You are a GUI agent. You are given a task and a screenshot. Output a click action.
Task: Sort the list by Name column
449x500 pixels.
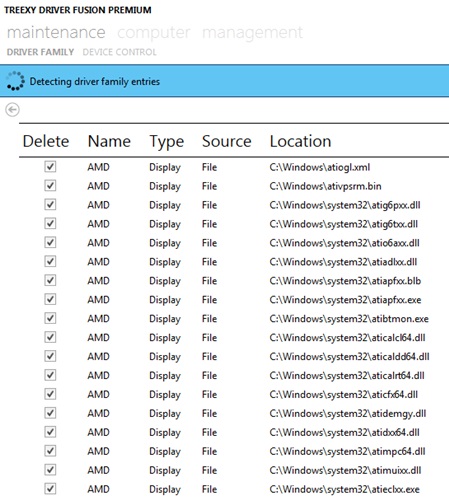(109, 141)
